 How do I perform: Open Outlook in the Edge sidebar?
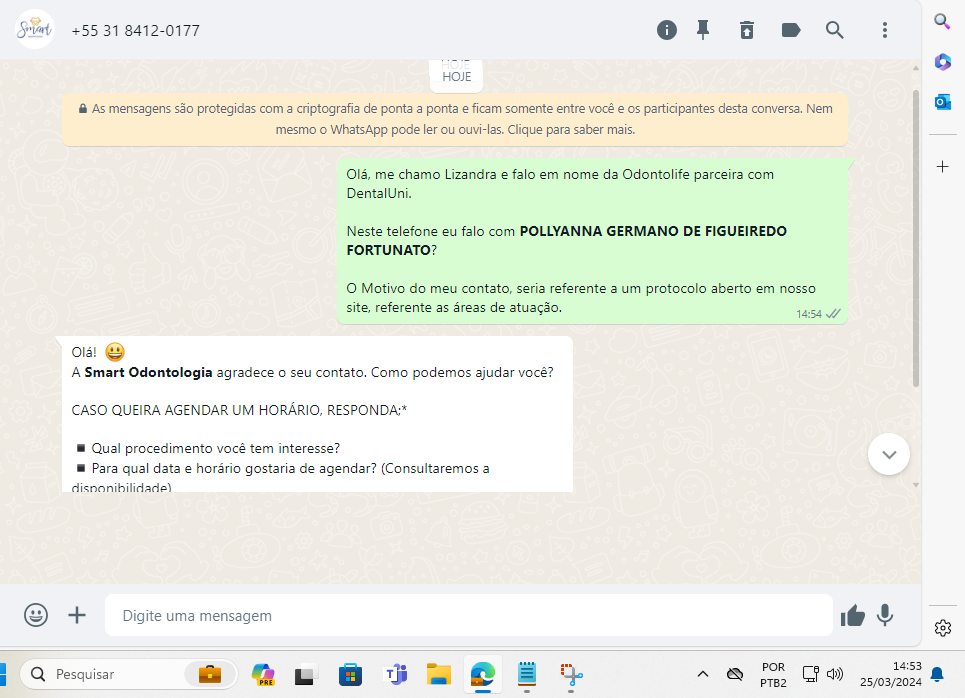click(942, 102)
